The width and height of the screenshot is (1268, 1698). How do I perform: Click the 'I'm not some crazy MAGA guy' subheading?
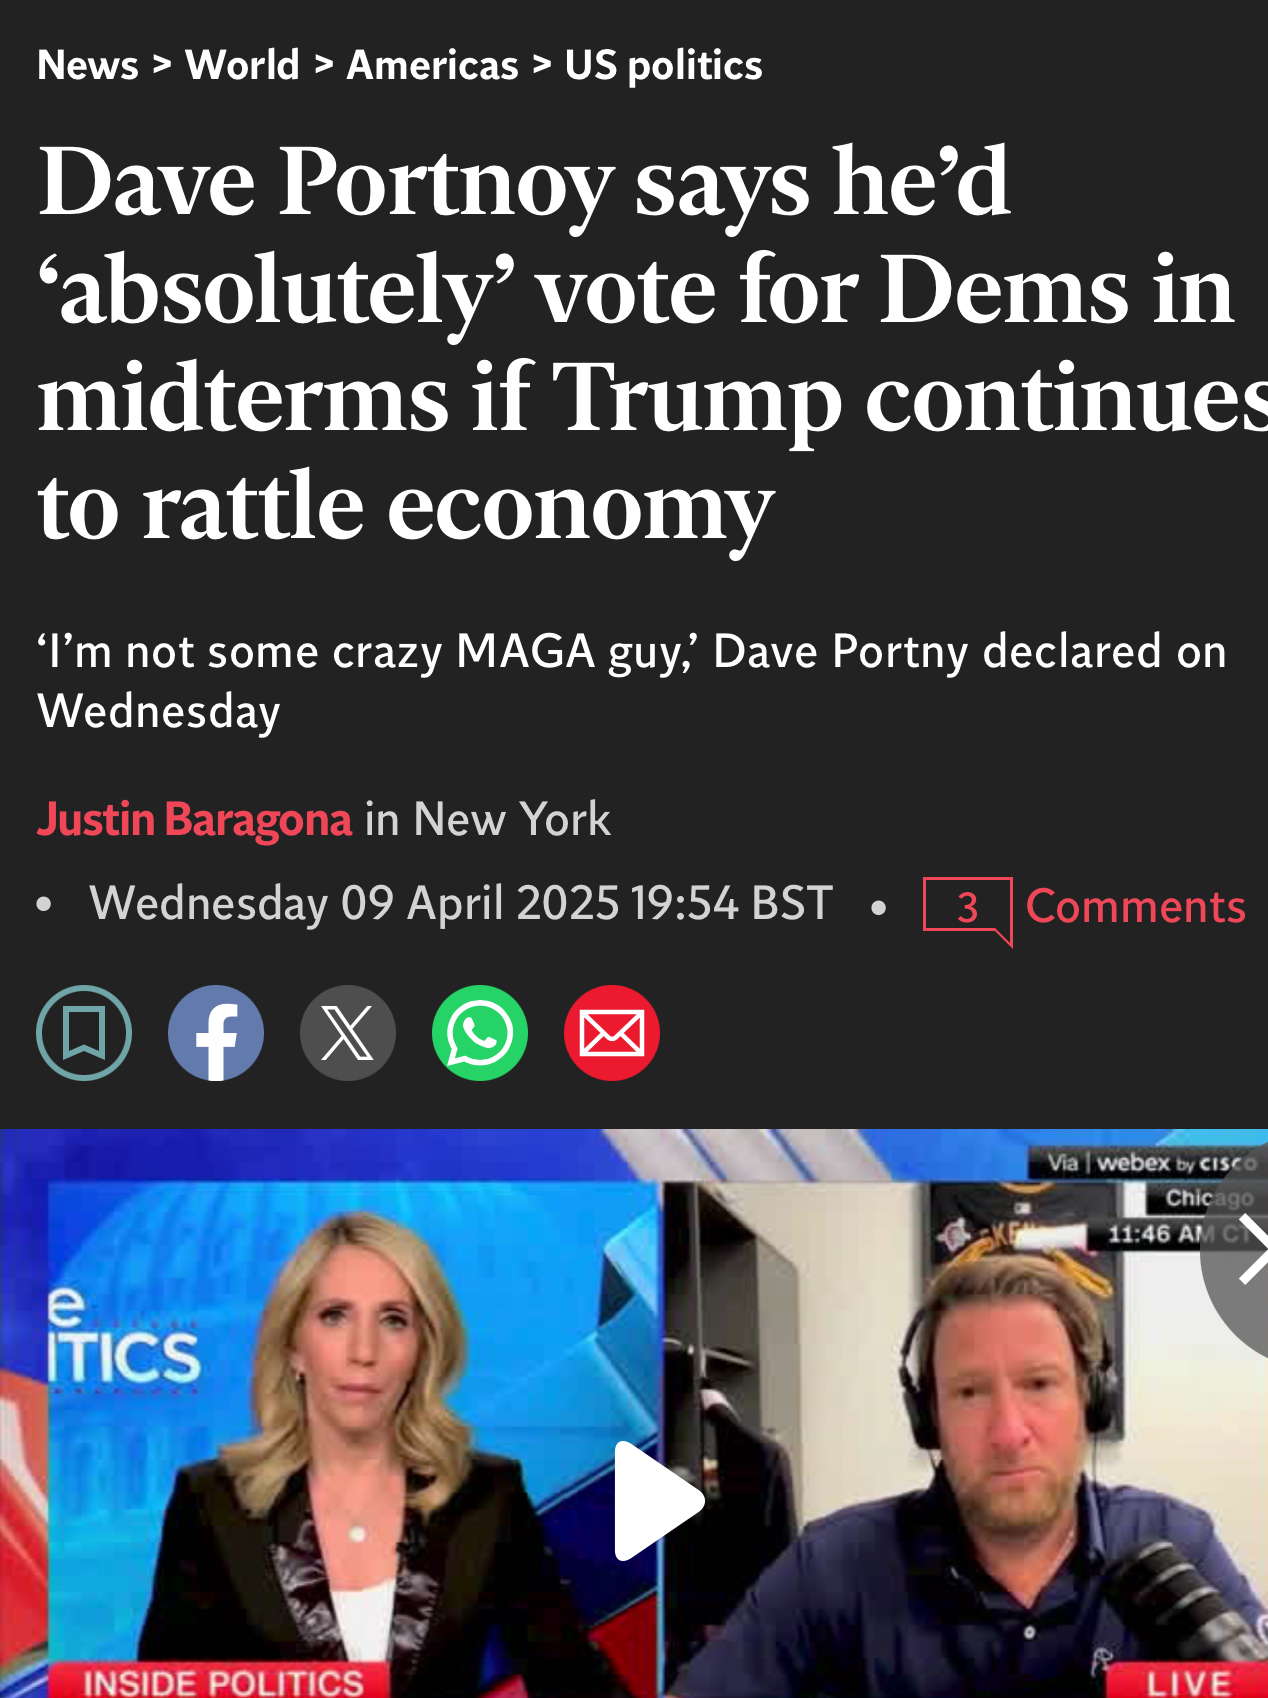632,681
